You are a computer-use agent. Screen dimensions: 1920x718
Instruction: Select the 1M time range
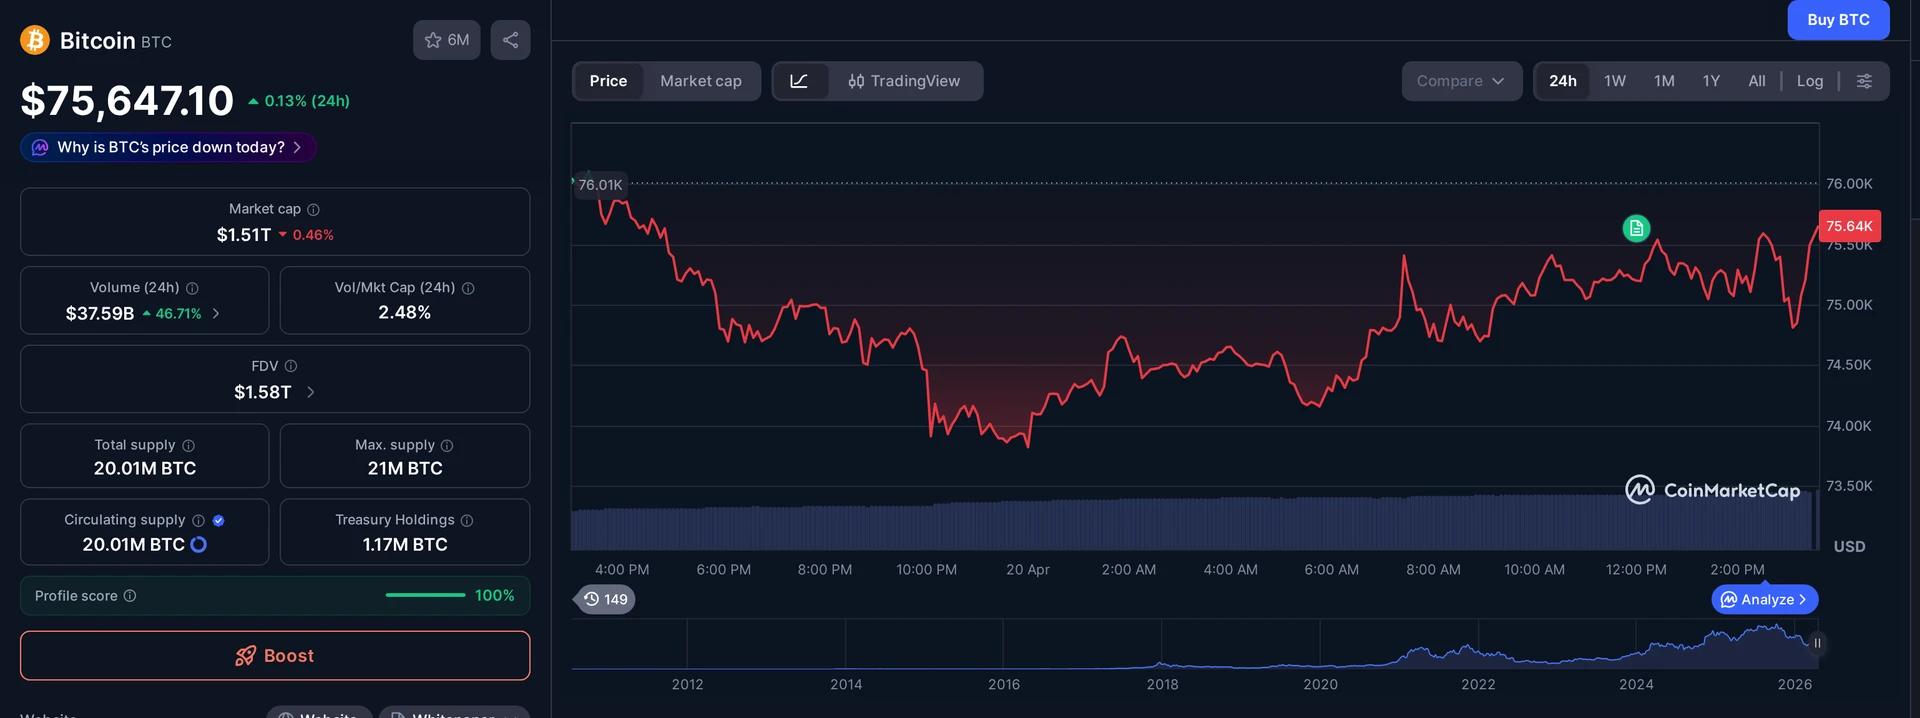(1664, 81)
